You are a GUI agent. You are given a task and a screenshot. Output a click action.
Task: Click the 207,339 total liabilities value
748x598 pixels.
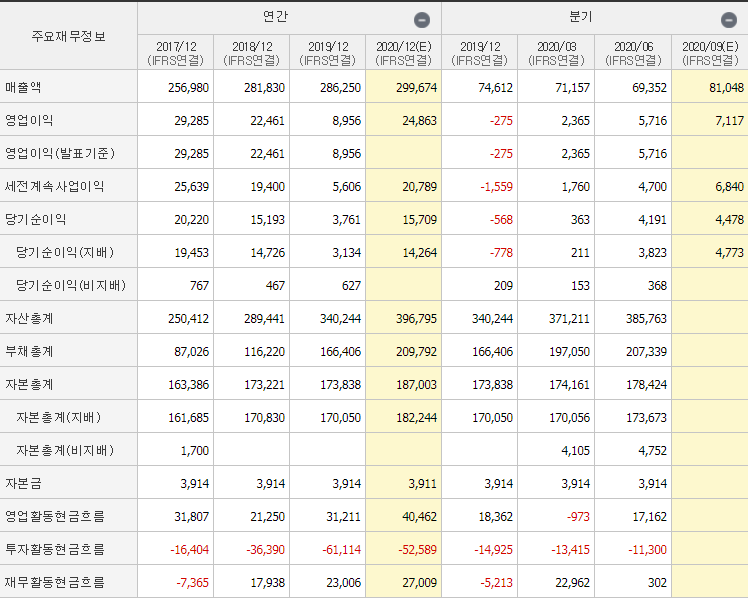point(646,351)
